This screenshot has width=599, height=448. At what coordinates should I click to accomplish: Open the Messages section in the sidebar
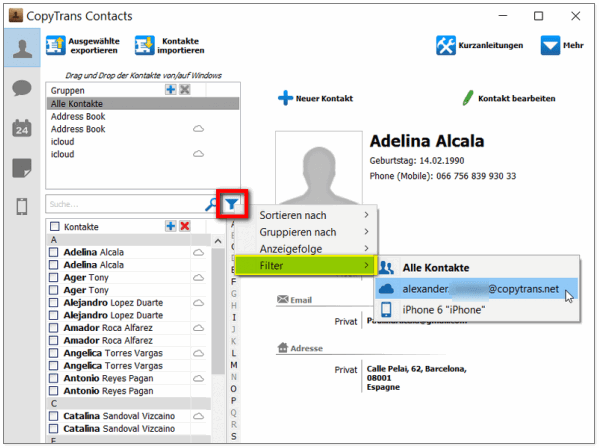[22, 88]
